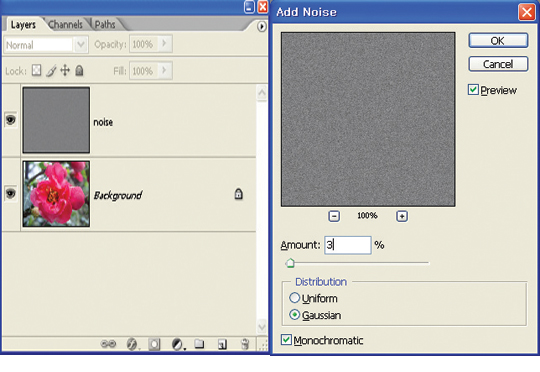Zoom out the noise preview
The image size is (540, 372).
tap(334, 216)
